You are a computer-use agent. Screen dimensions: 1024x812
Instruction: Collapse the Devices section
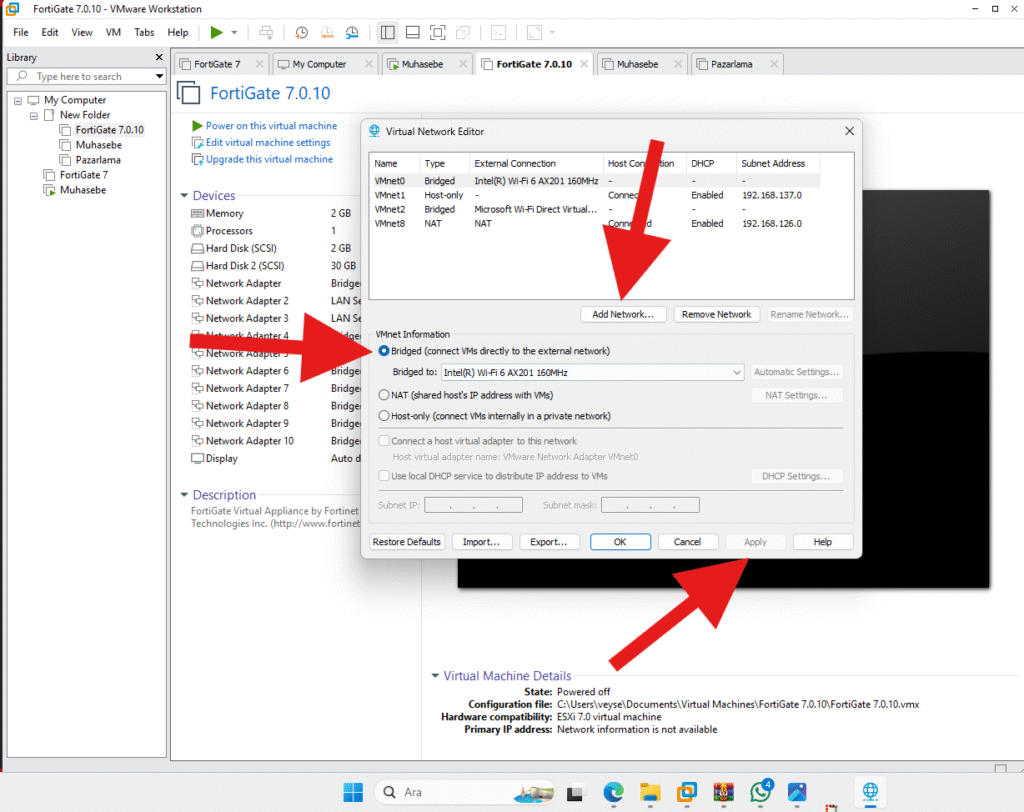coord(184,196)
